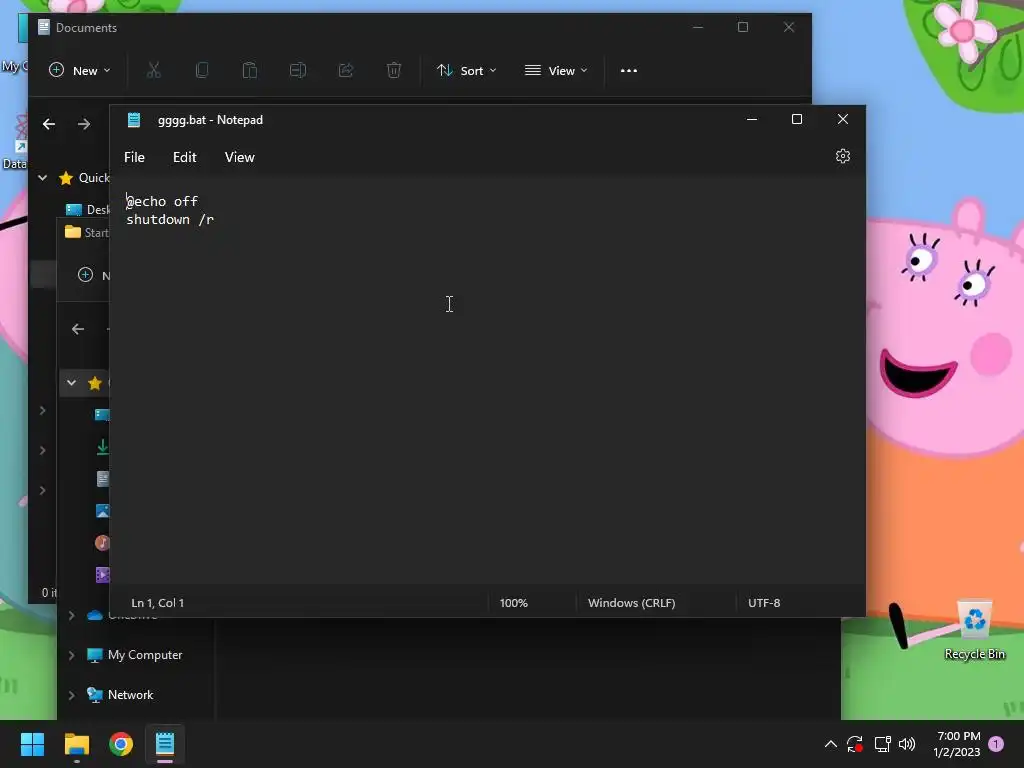Open the Notepad settings gear

[842, 157]
